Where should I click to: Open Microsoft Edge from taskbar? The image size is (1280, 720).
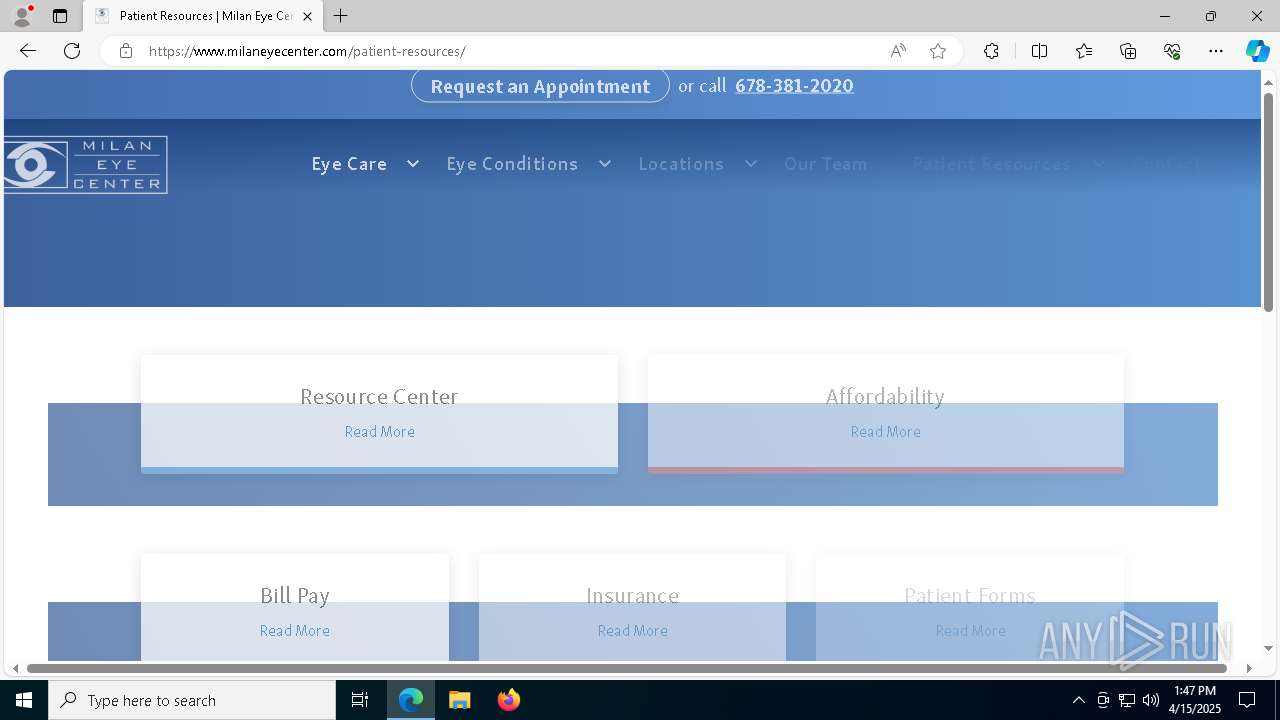click(x=411, y=700)
